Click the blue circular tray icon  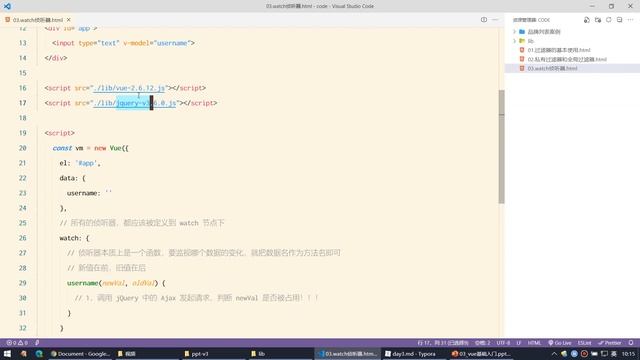(574, 354)
